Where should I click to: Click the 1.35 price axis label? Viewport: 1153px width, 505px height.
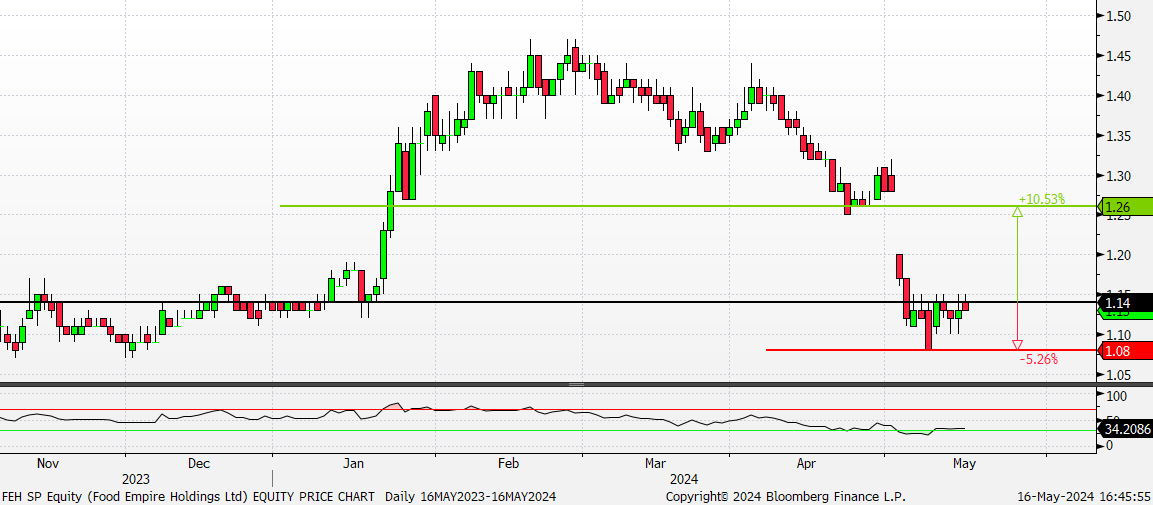[x=1118, y=136]
